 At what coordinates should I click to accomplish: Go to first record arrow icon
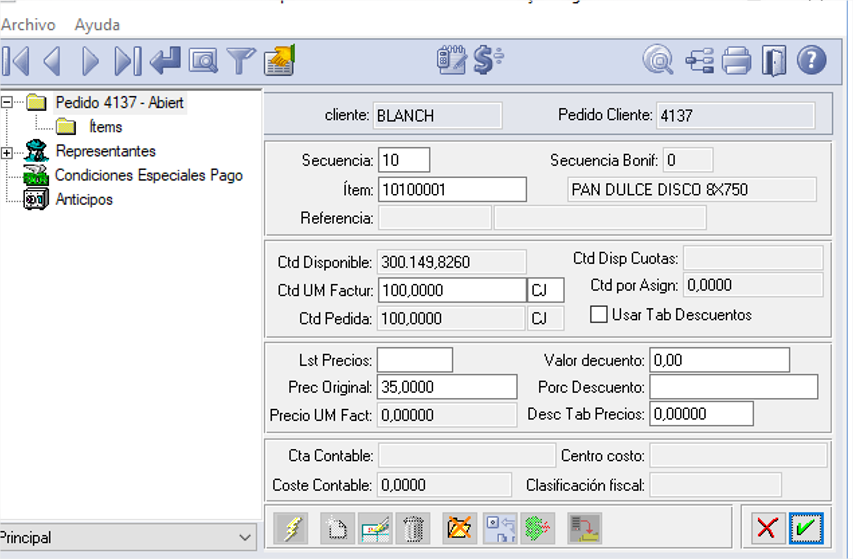(x=16, y=60)
